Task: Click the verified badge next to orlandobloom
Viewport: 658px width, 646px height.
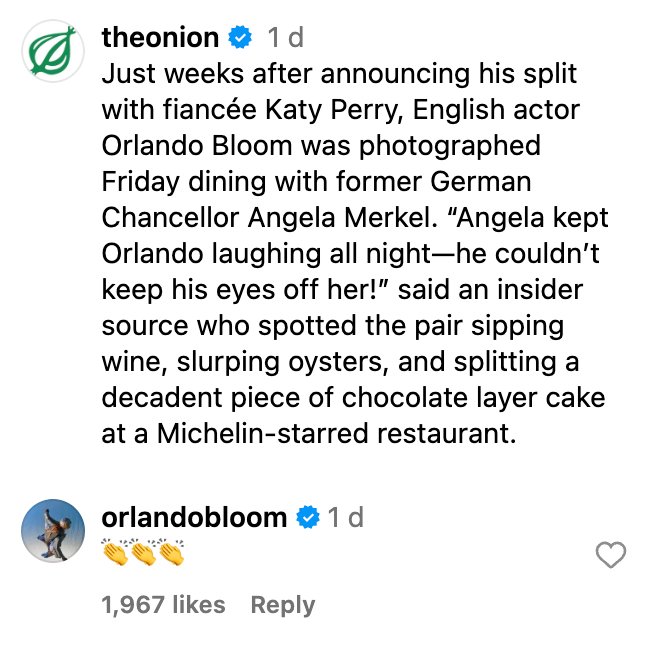Action: (x=308, y=517)
